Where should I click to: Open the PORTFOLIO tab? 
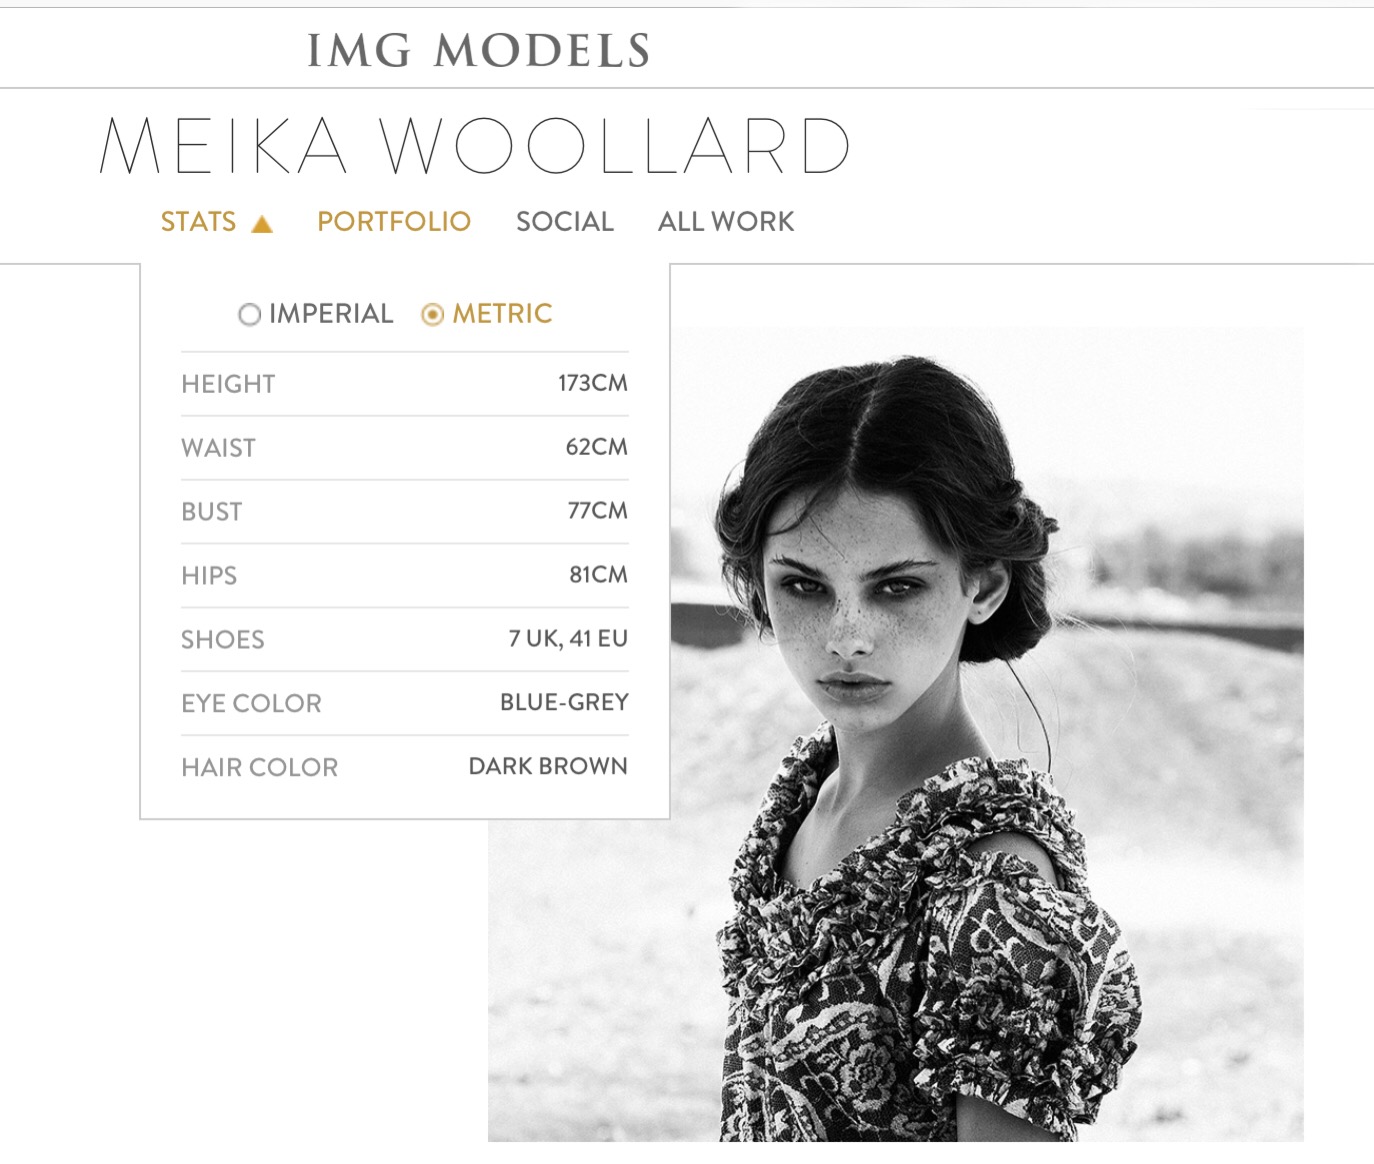click(394, 221)
